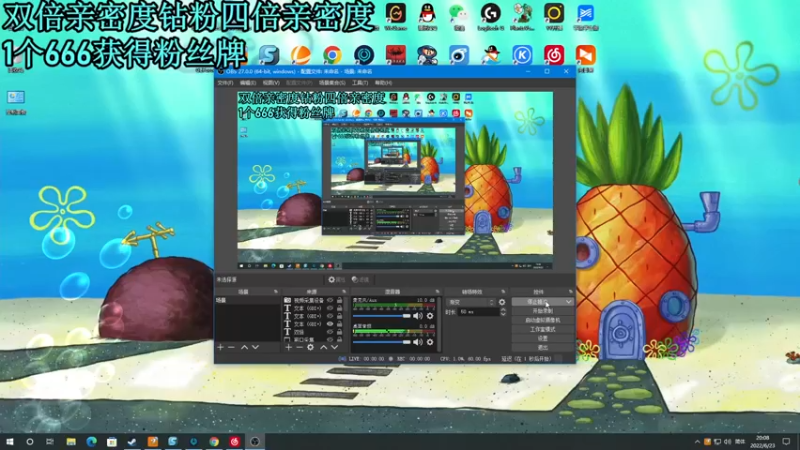
Task: Open the dropdown arrow beside Stop Streaming
Action: click(x=568, y=302)
